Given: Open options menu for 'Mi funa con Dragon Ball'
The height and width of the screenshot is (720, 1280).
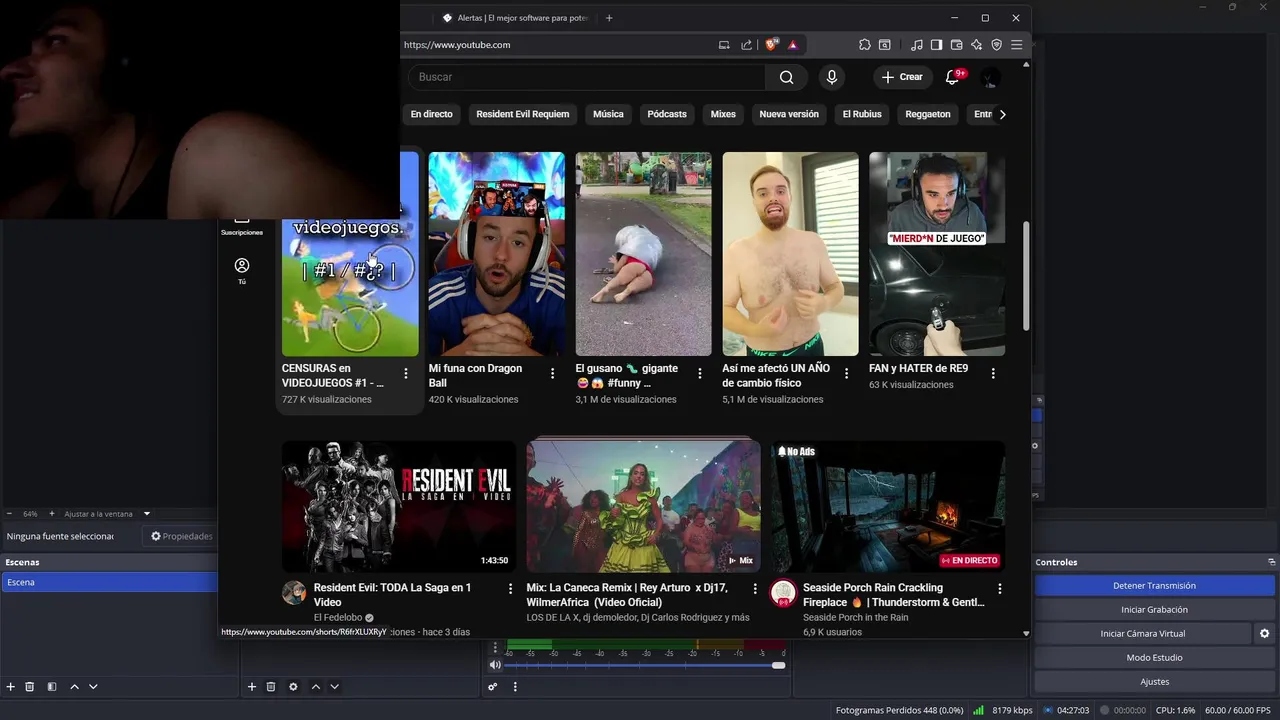Looking at the screenshot, I should tap(552, 373).
